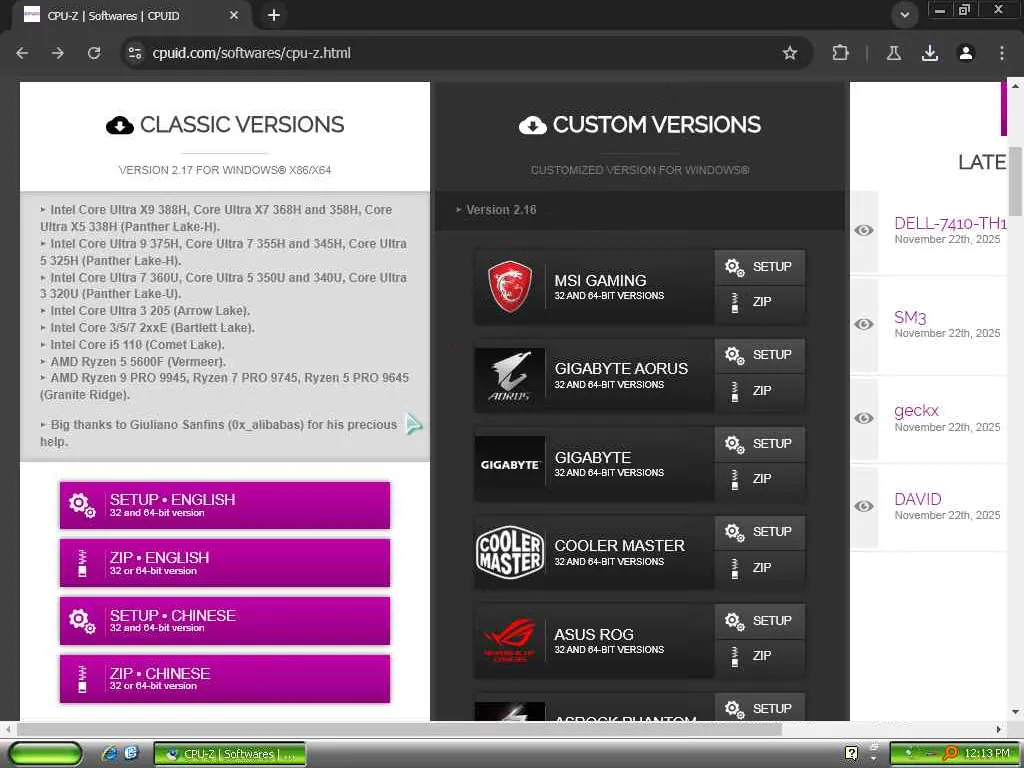
Task: Download SETUP • CHINESE classic version
Action: [x=225, y=620]
